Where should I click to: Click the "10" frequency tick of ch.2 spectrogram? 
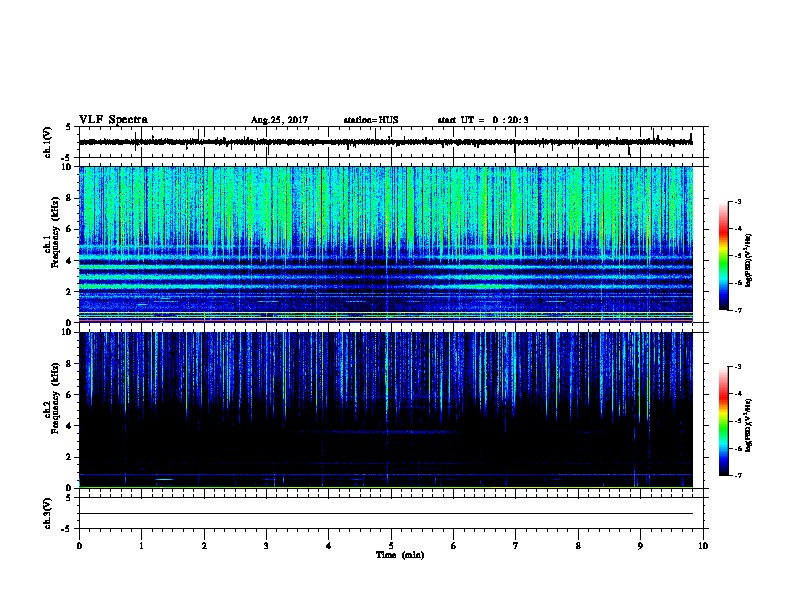coord(69,332)
